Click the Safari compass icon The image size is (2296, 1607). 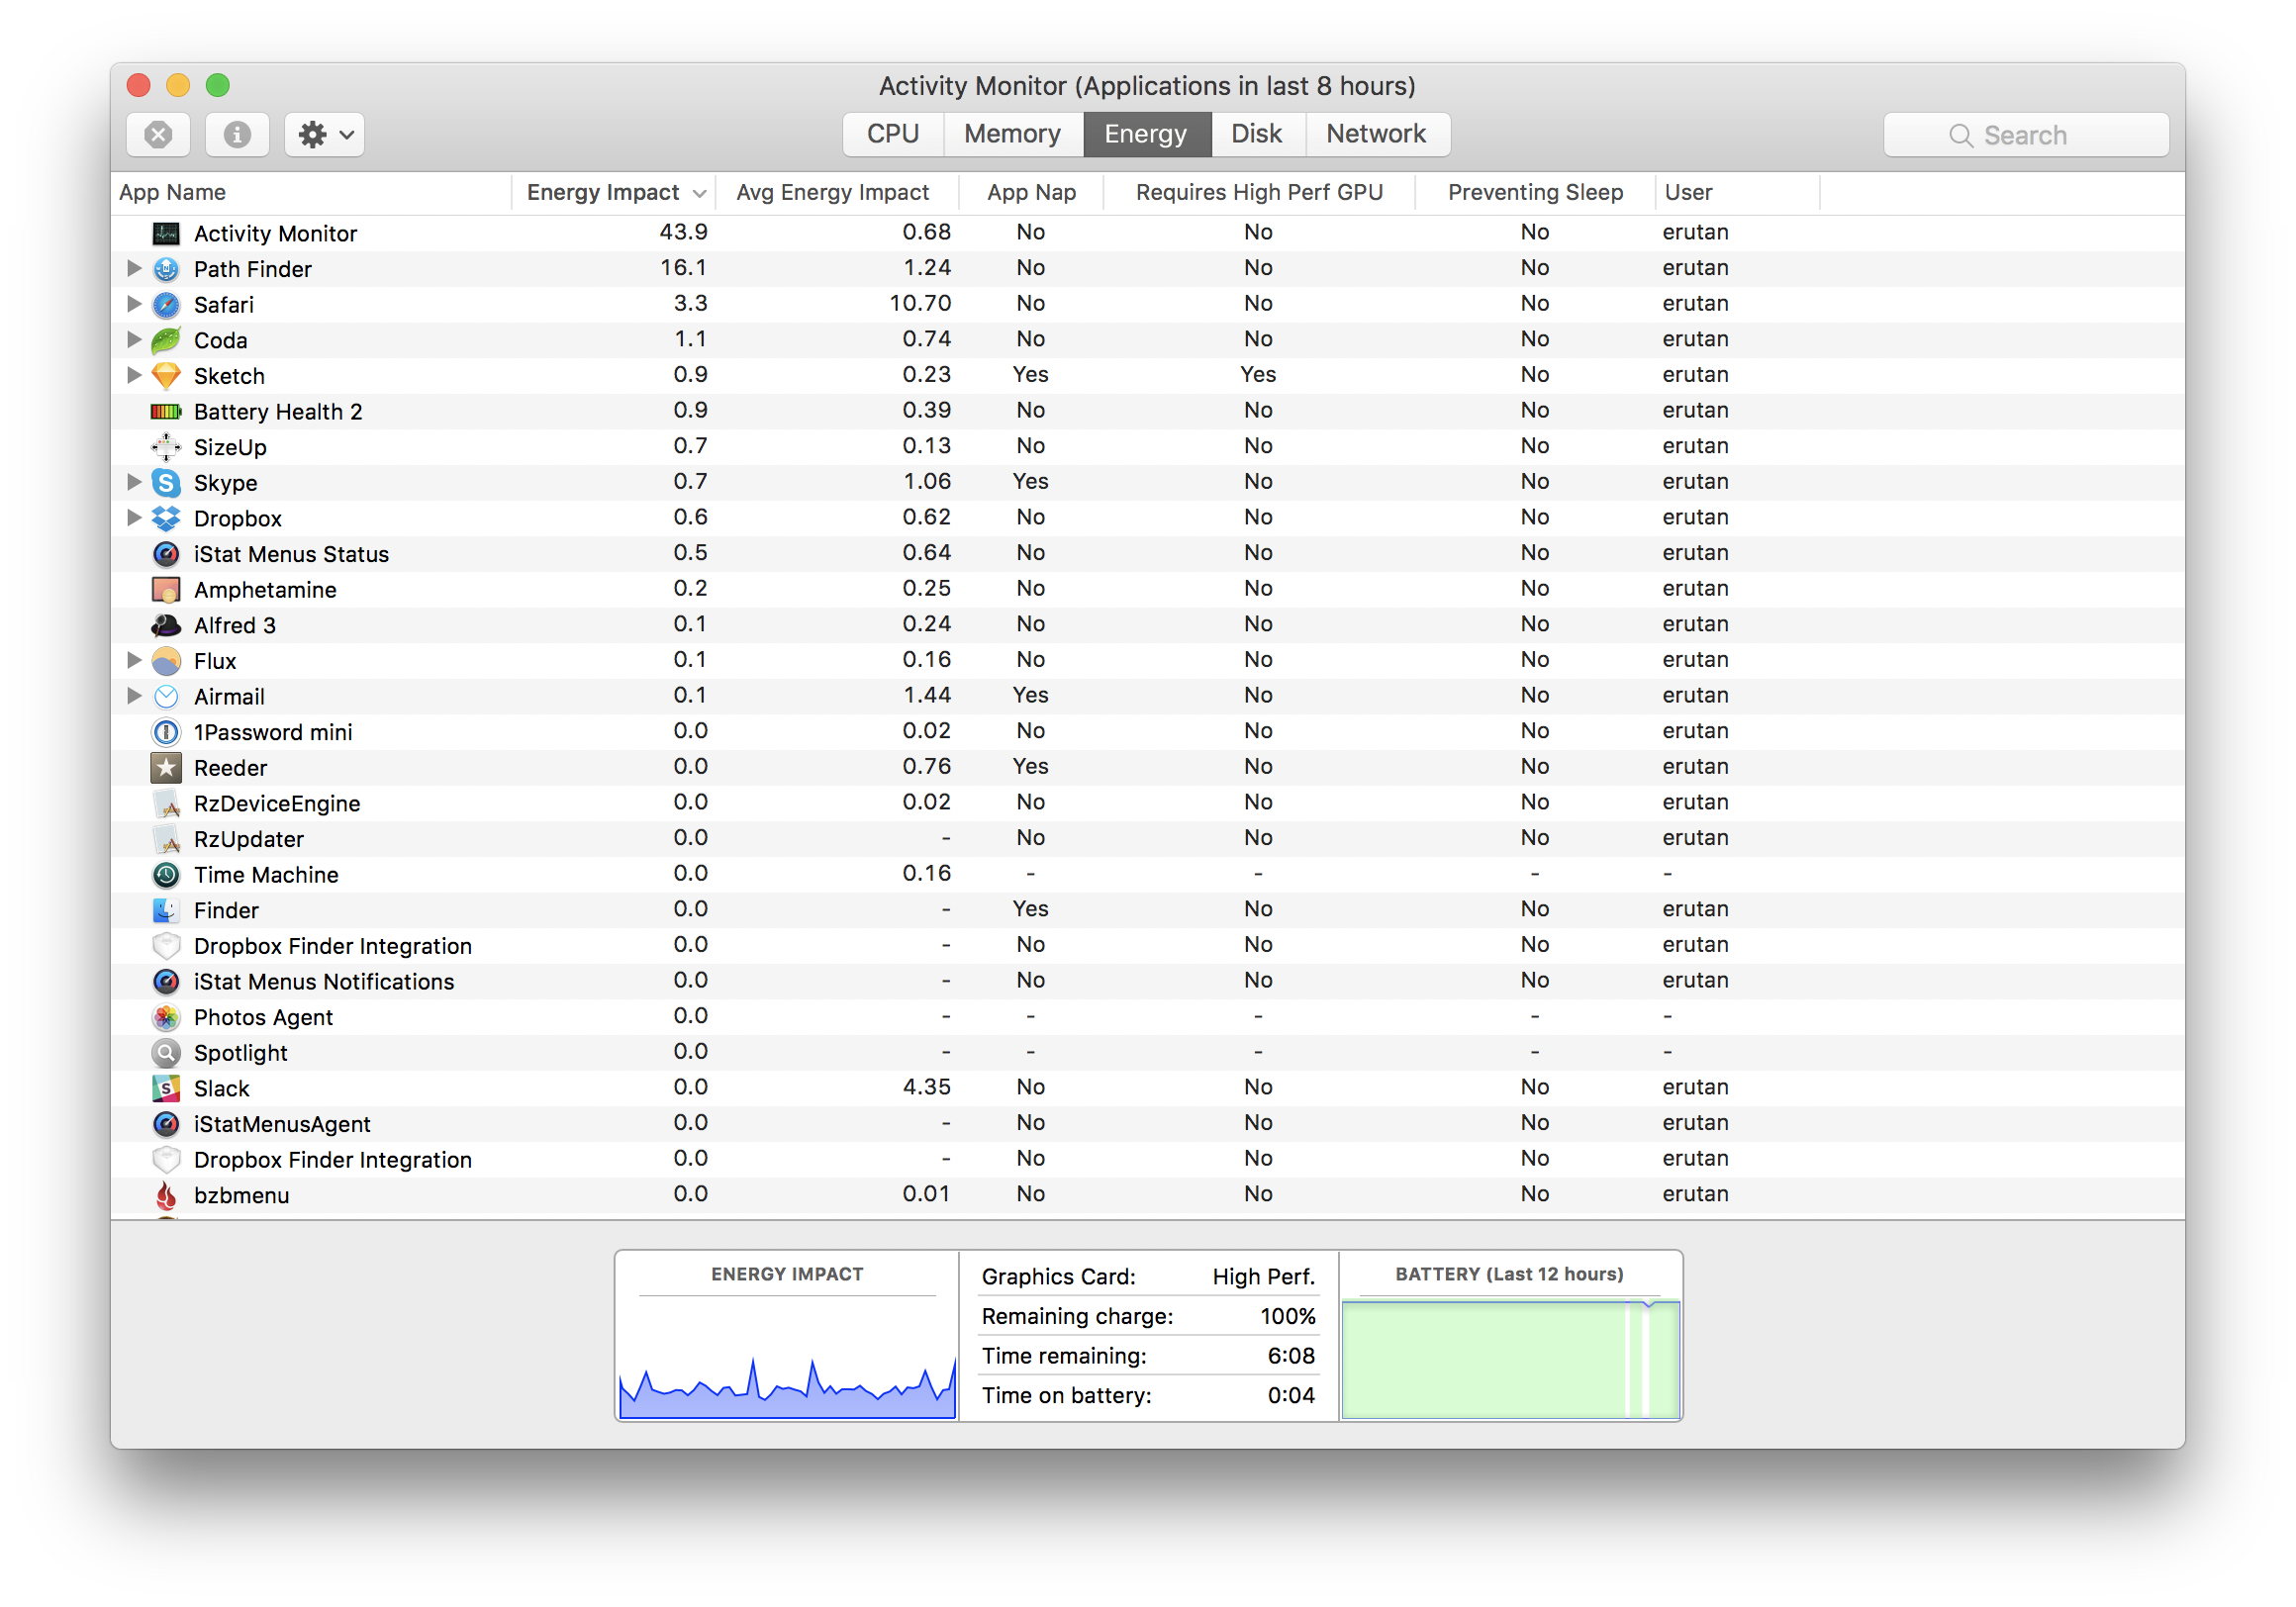166,304
